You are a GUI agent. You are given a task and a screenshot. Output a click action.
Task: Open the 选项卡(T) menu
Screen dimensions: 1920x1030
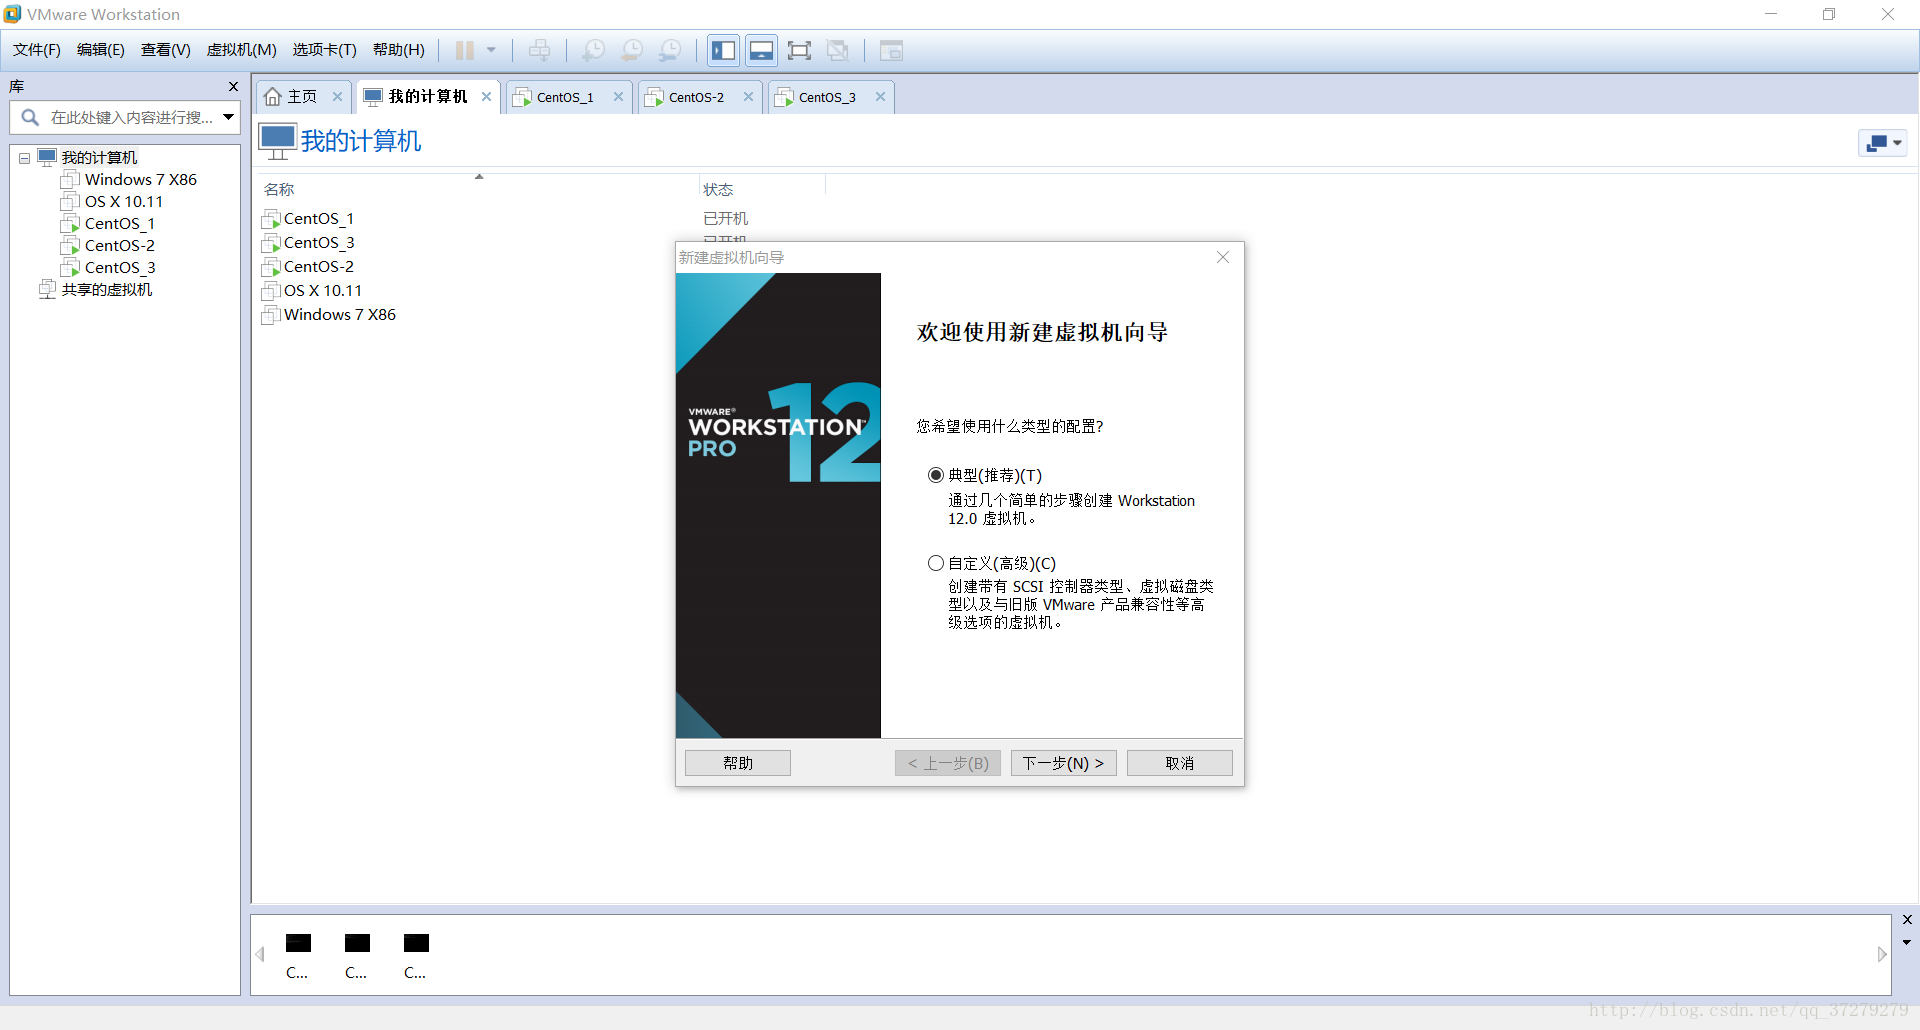click(325, 50)
